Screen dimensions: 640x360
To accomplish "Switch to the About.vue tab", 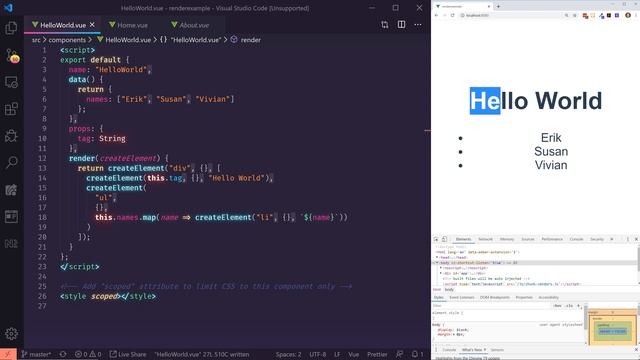I will (x=190, y=25).
